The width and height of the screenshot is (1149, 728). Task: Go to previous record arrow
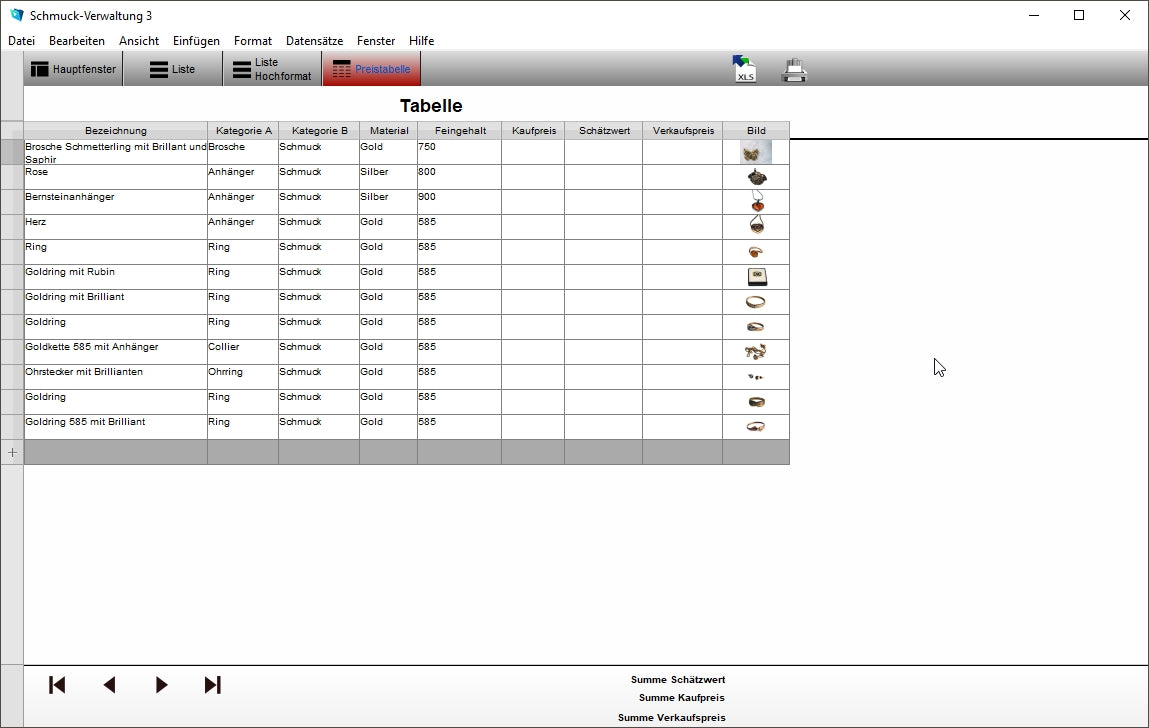(109, 685)
